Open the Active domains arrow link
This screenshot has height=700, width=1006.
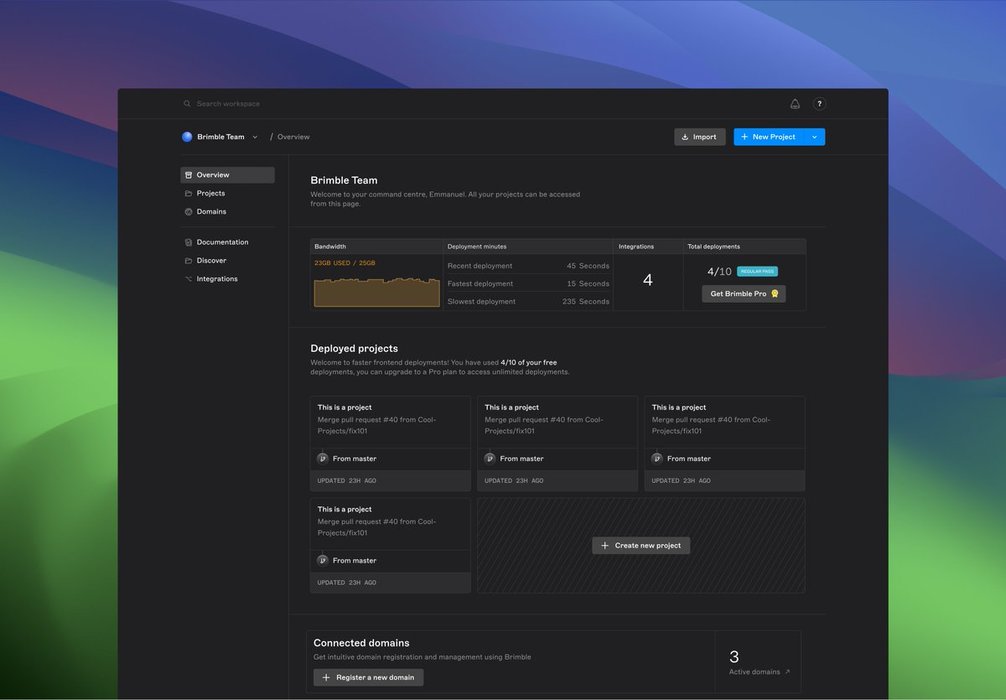pyautogui.click(x=787, y=672)
